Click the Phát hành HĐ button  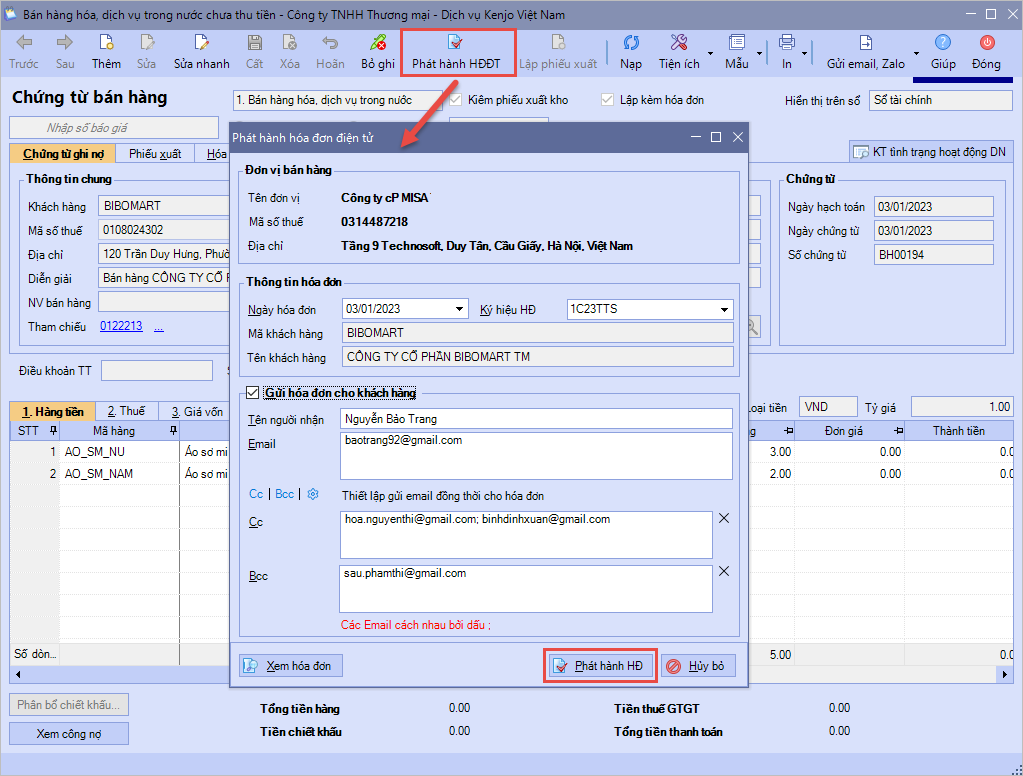[600, 665]
